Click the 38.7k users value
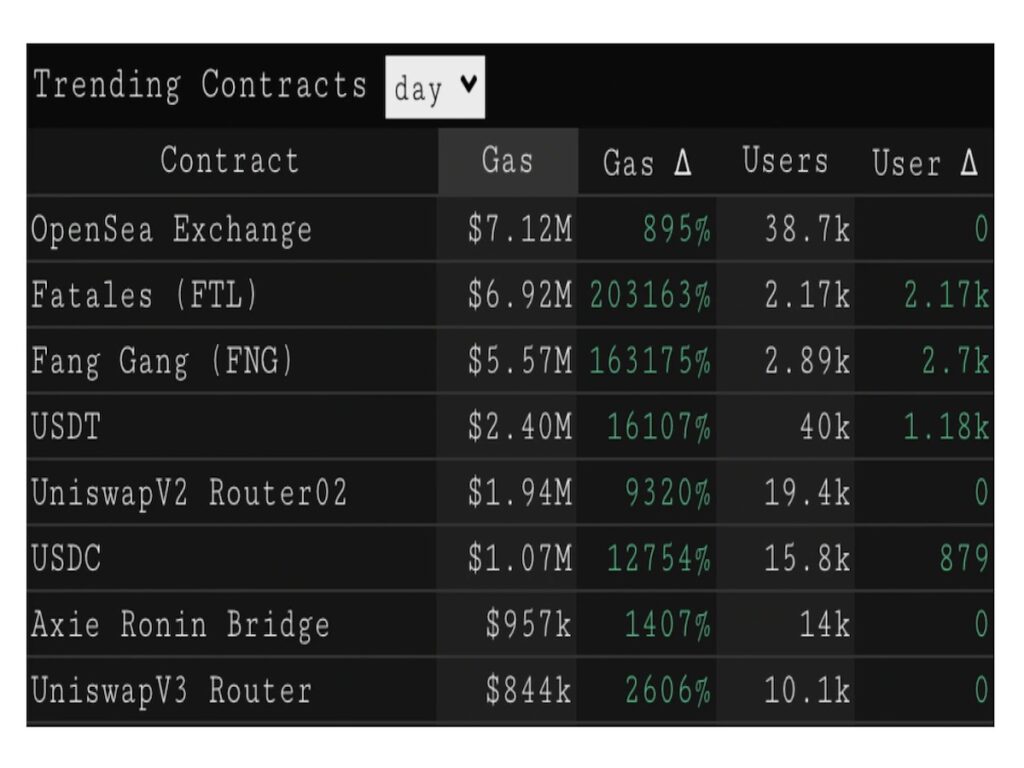The width and height of the screenshot is (1024, 768). point(807,229)
